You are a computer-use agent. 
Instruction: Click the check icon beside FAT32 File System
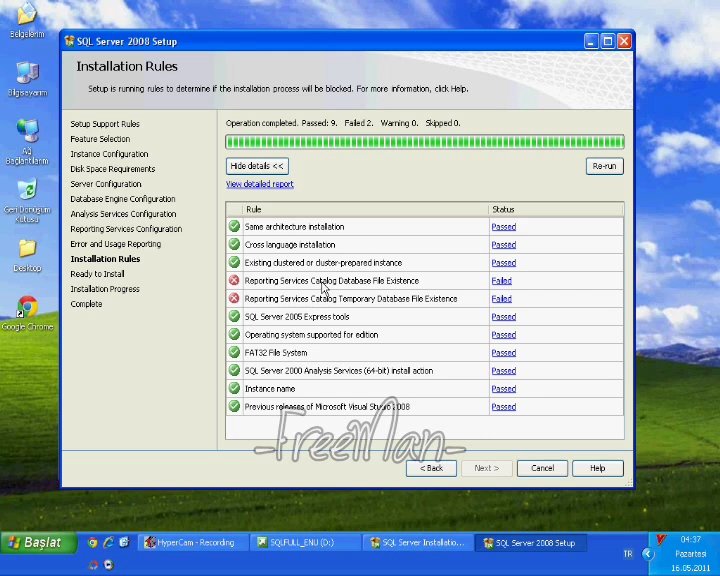234,352
